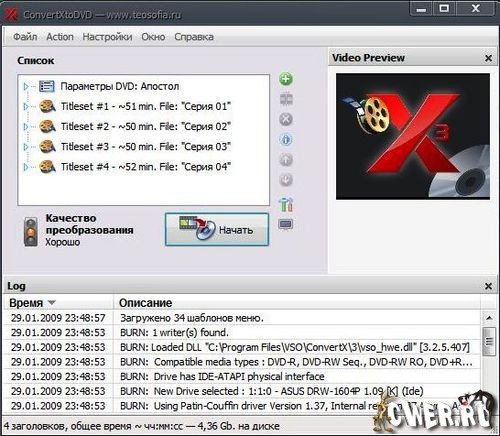Expand the Параметры DVD: Апостол node

coord(26,87)
